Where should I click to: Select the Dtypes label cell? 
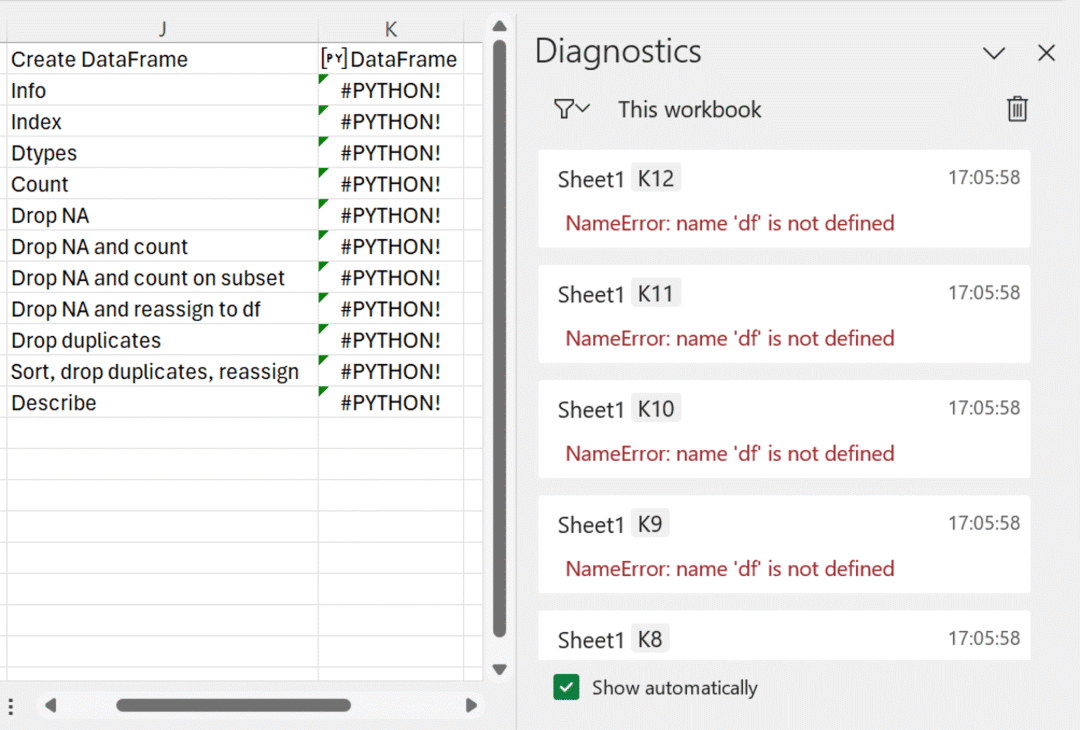tap(163, 153)
